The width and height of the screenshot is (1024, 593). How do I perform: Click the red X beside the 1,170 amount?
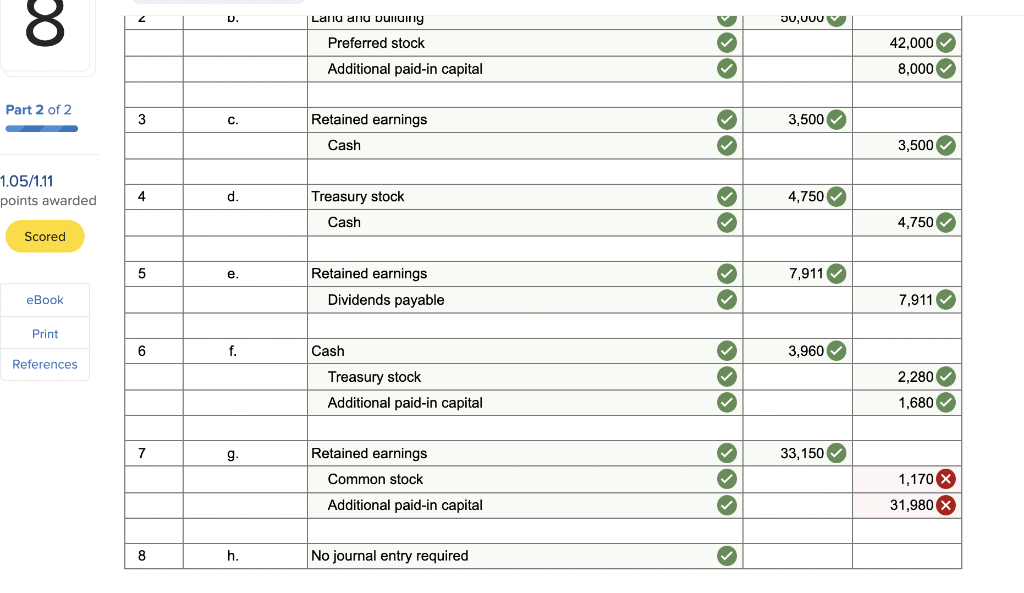tap(946, 479)
